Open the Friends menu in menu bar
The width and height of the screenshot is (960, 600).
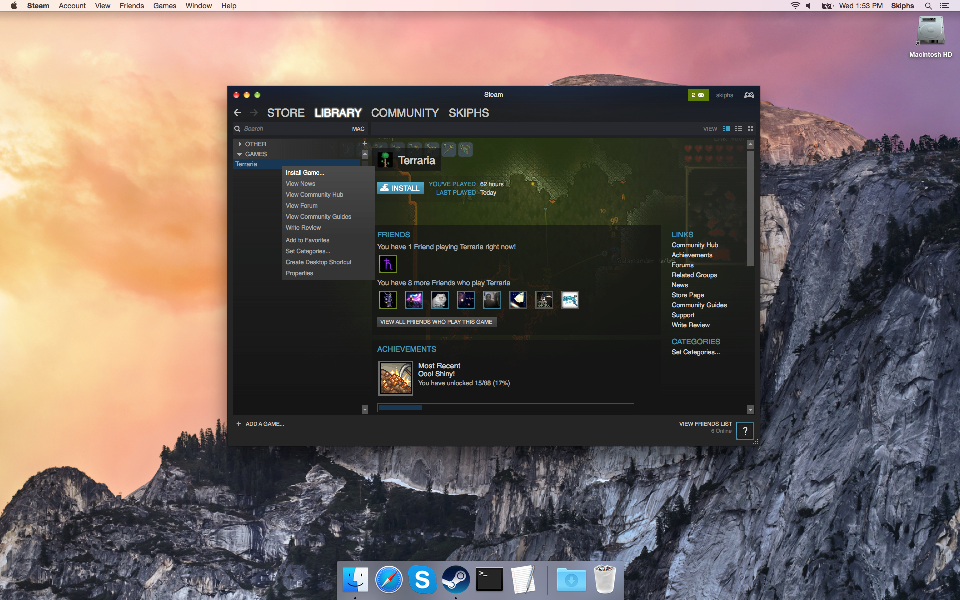132,6
